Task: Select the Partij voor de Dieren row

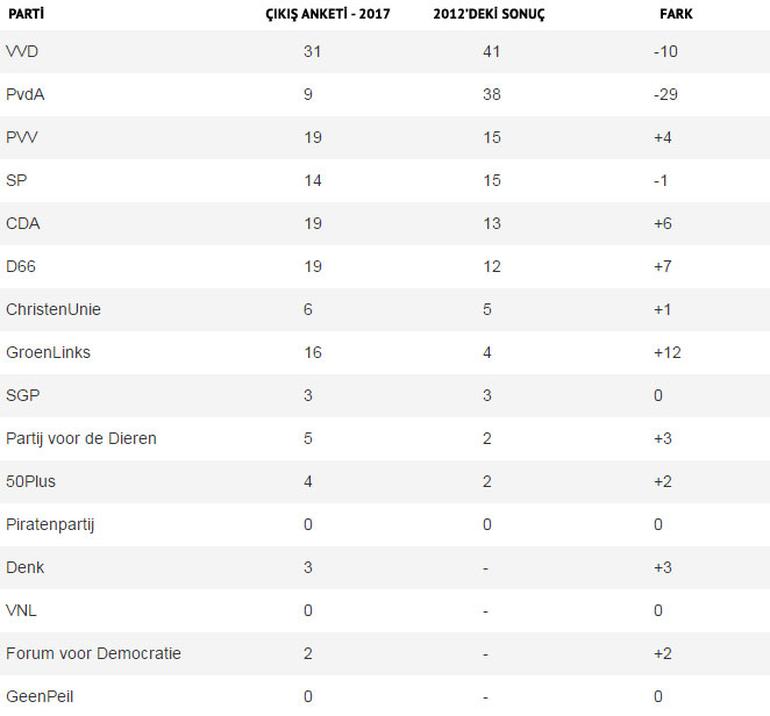Action: click(385, 439)
